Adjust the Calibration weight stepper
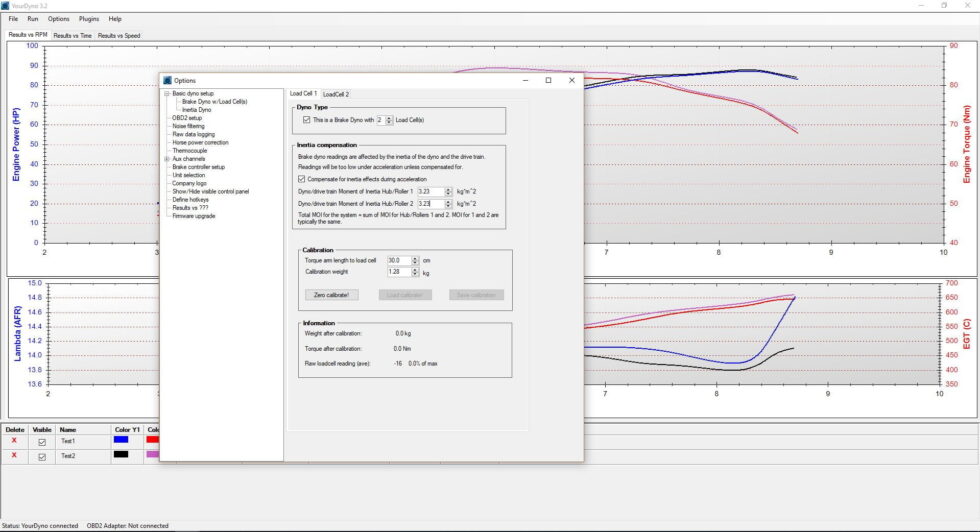The height and width of the screenshot is (532, 980). click(x=414, y=271)
